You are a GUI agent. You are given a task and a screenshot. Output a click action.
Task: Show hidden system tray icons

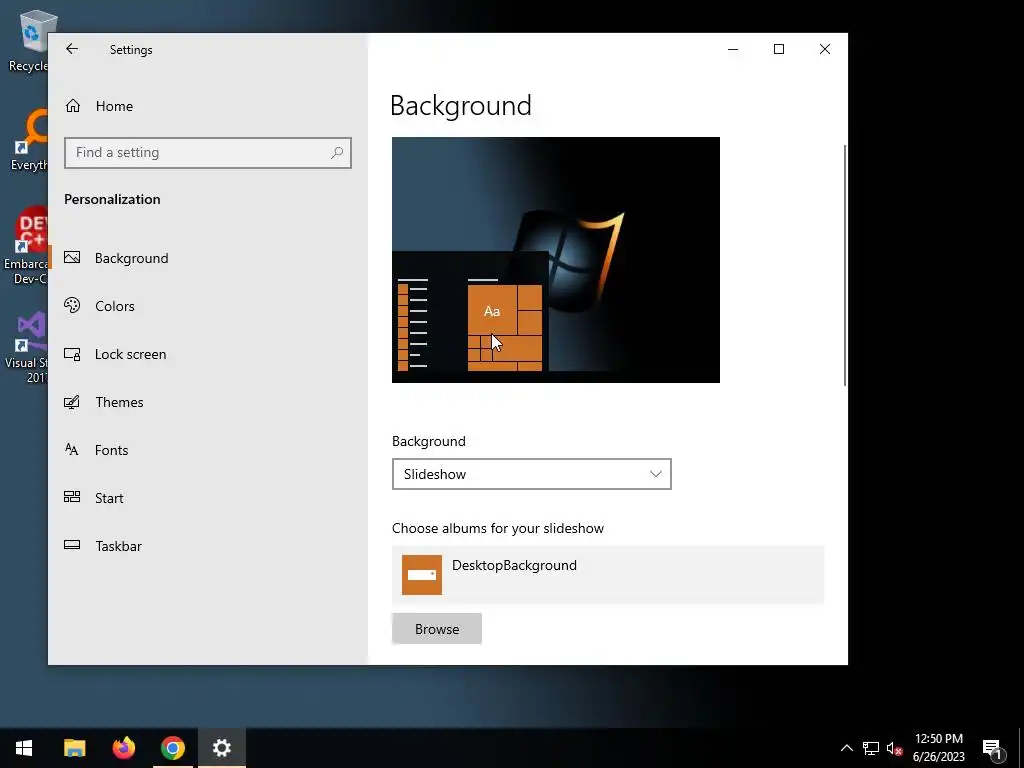(x=846, y=748)
